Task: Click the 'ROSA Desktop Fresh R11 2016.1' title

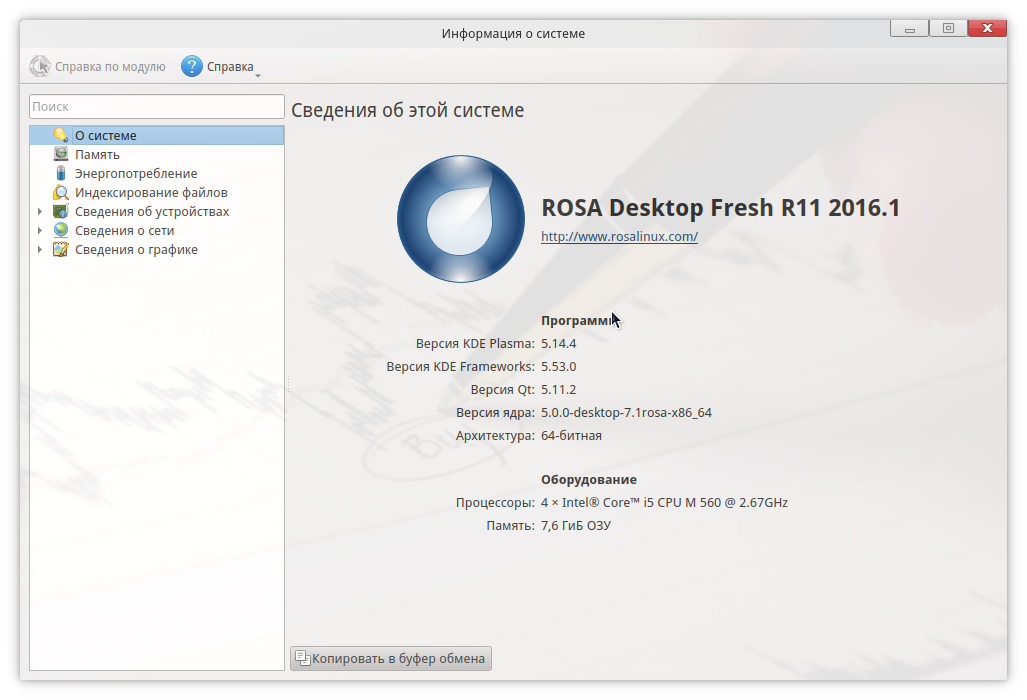Action: pos(720,208)
